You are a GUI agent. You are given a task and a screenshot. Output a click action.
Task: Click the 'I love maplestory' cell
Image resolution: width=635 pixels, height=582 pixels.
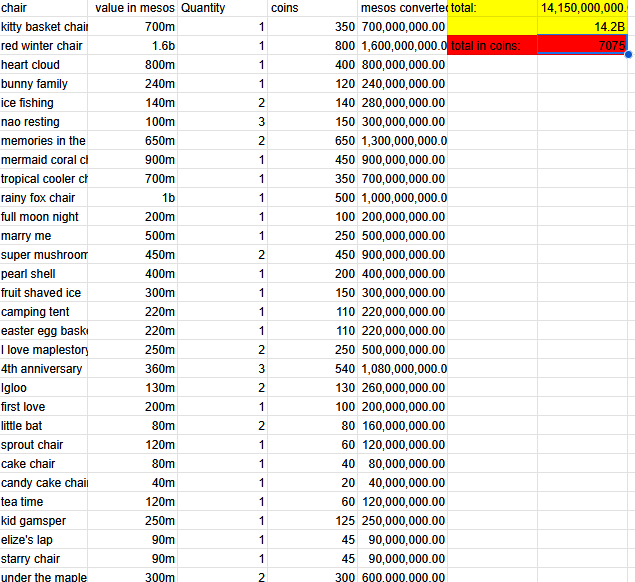[x=44, y=350]
